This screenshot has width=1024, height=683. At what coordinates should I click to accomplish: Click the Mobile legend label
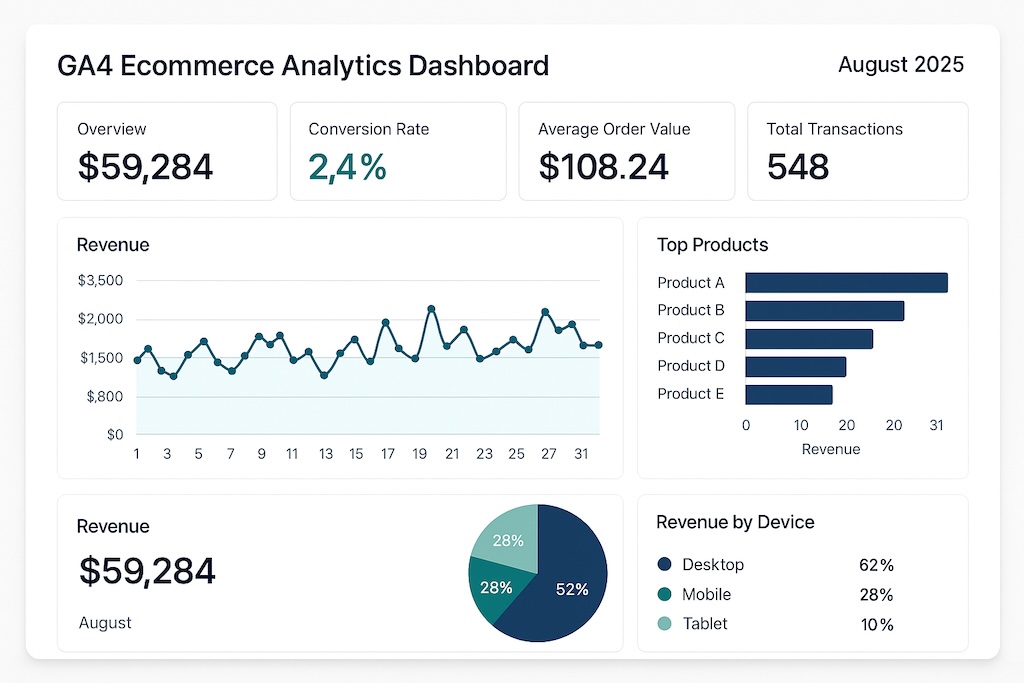(707, 594)
